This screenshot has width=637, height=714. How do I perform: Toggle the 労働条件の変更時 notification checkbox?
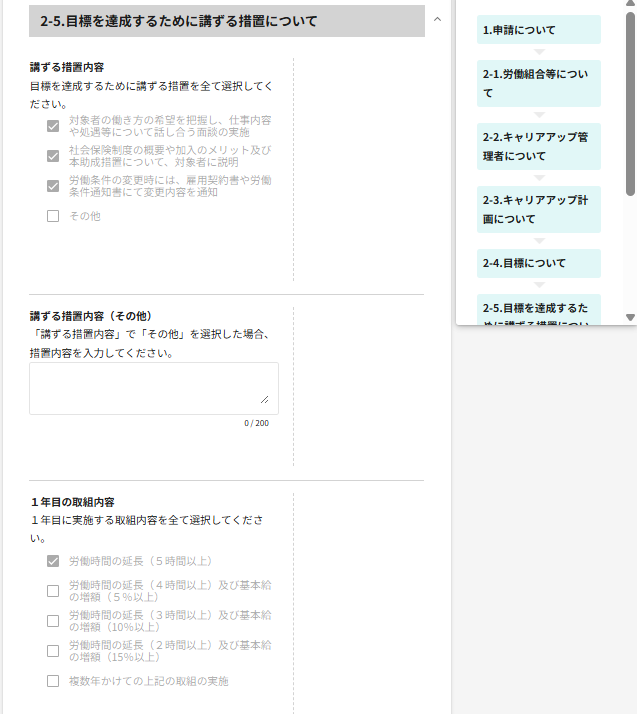pos(53,186)
